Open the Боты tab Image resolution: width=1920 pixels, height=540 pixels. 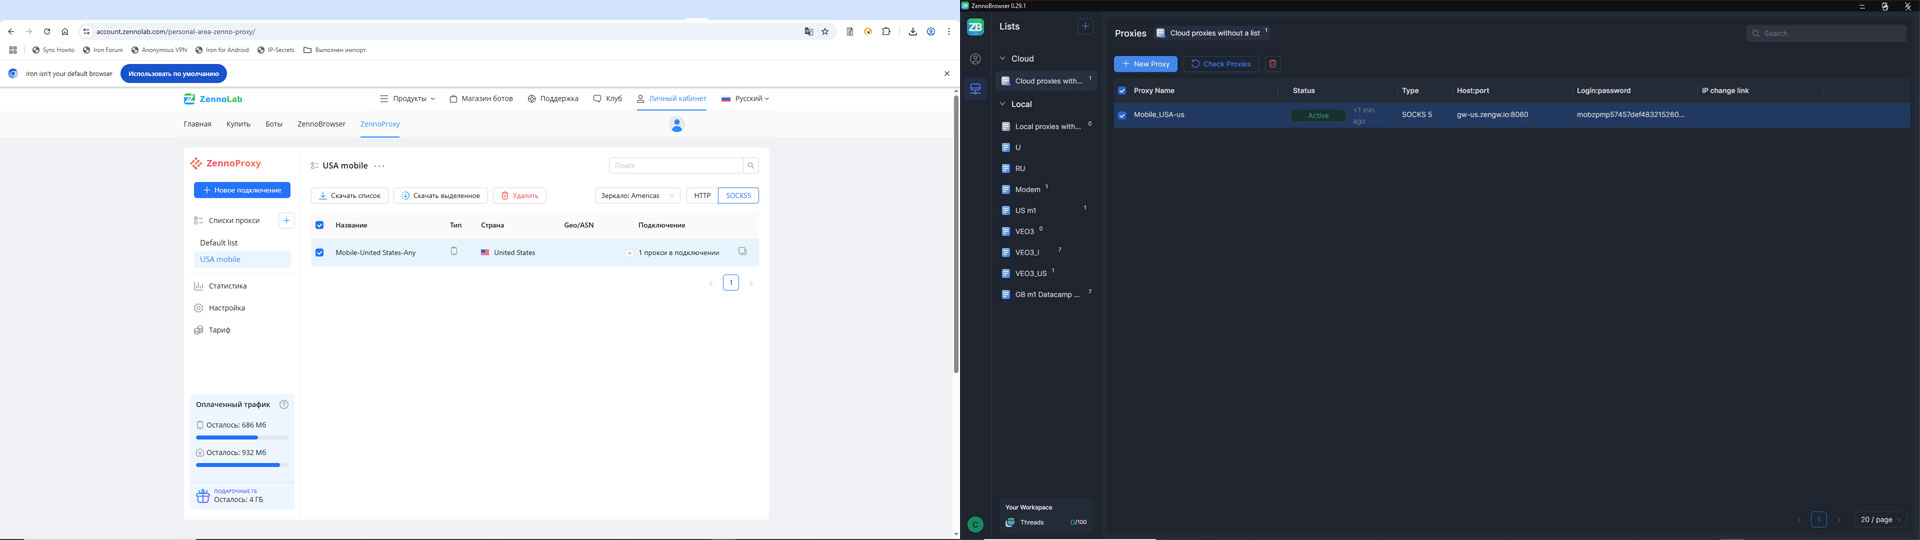point(274,124)
